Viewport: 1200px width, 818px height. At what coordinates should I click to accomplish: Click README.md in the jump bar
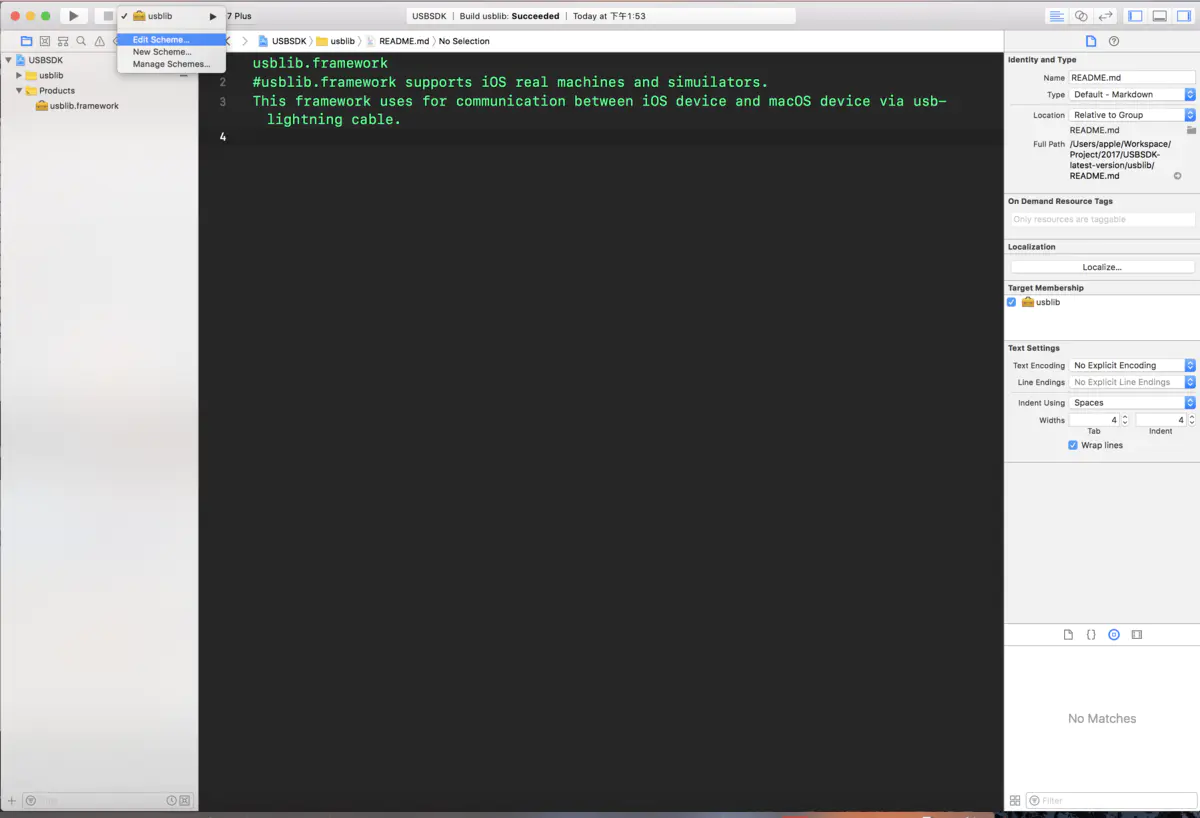[398, 41]
